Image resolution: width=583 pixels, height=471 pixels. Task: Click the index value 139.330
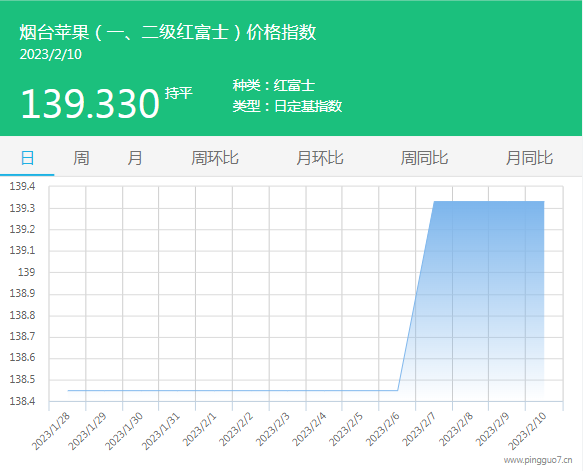[x=90, y=104]
